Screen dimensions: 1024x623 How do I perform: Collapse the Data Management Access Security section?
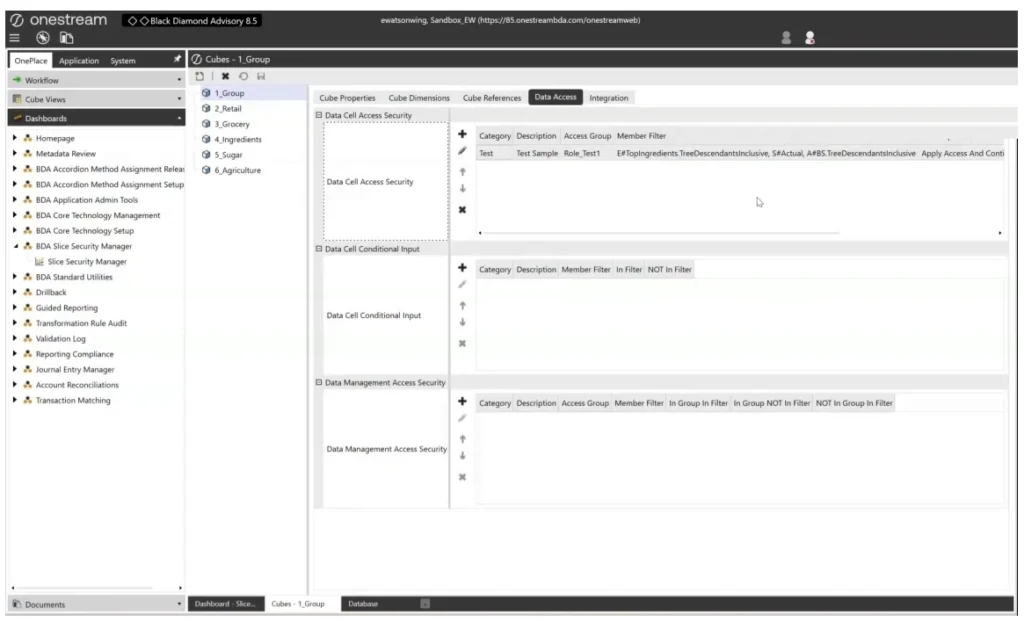coord(319,383)
